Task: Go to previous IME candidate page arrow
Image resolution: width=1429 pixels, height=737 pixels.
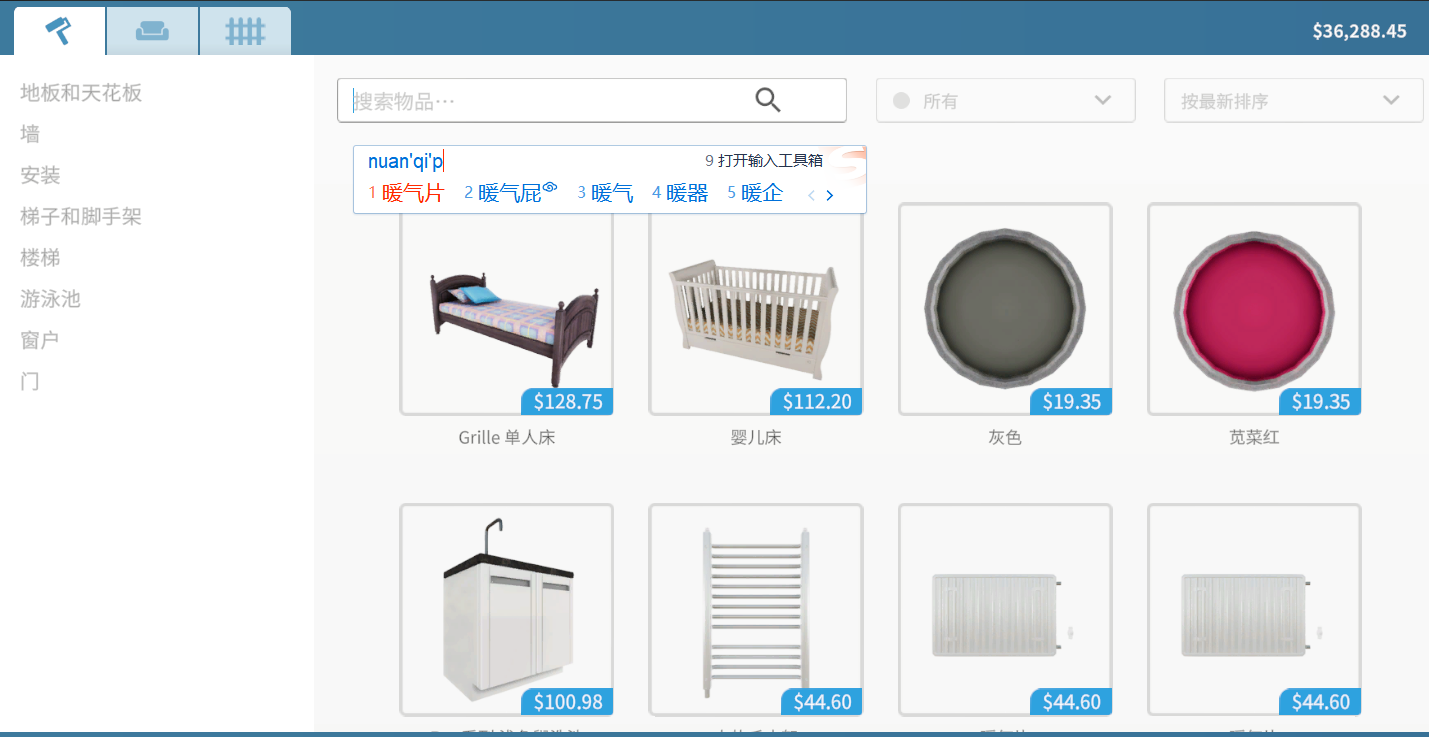Action: click(811, 195)
